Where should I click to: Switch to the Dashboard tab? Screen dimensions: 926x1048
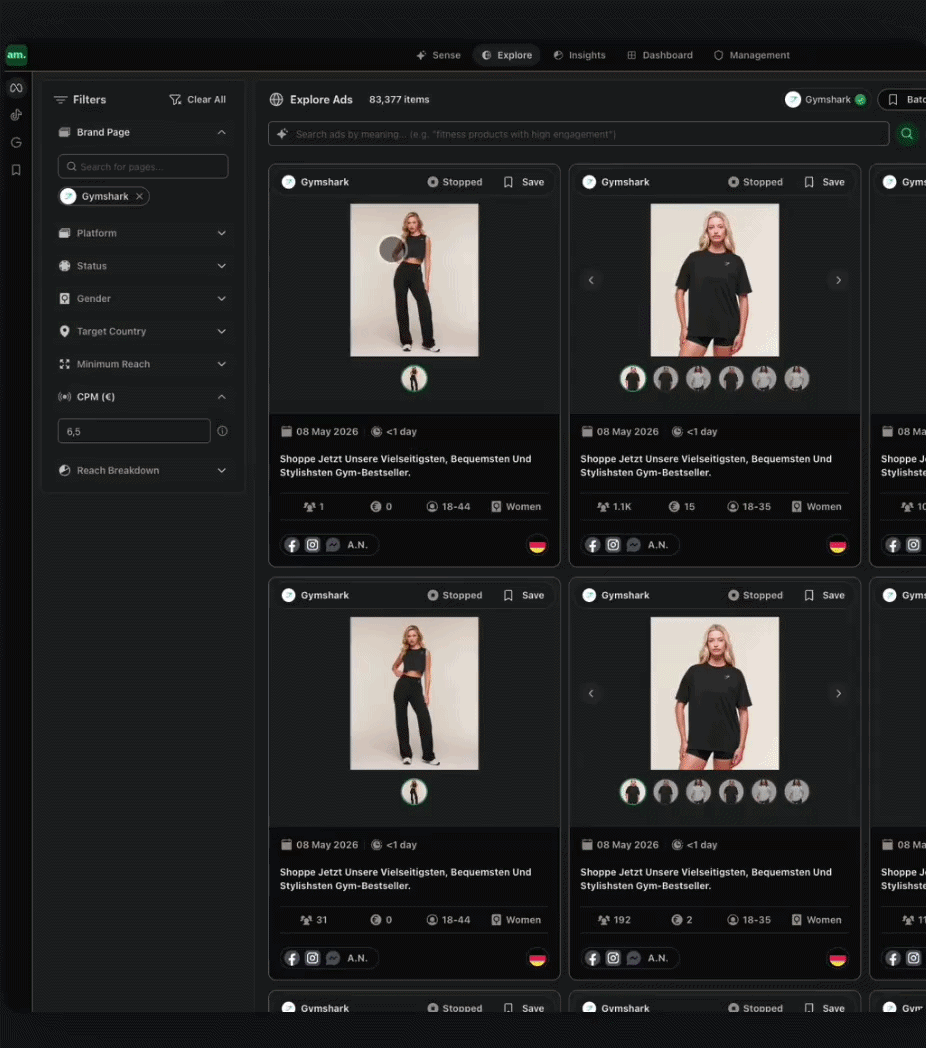coord(659,55)
